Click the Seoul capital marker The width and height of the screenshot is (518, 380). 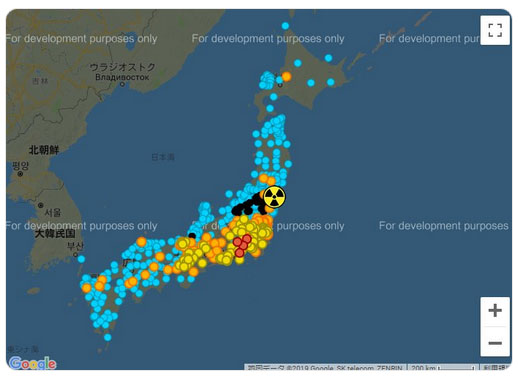coord(41,205)
